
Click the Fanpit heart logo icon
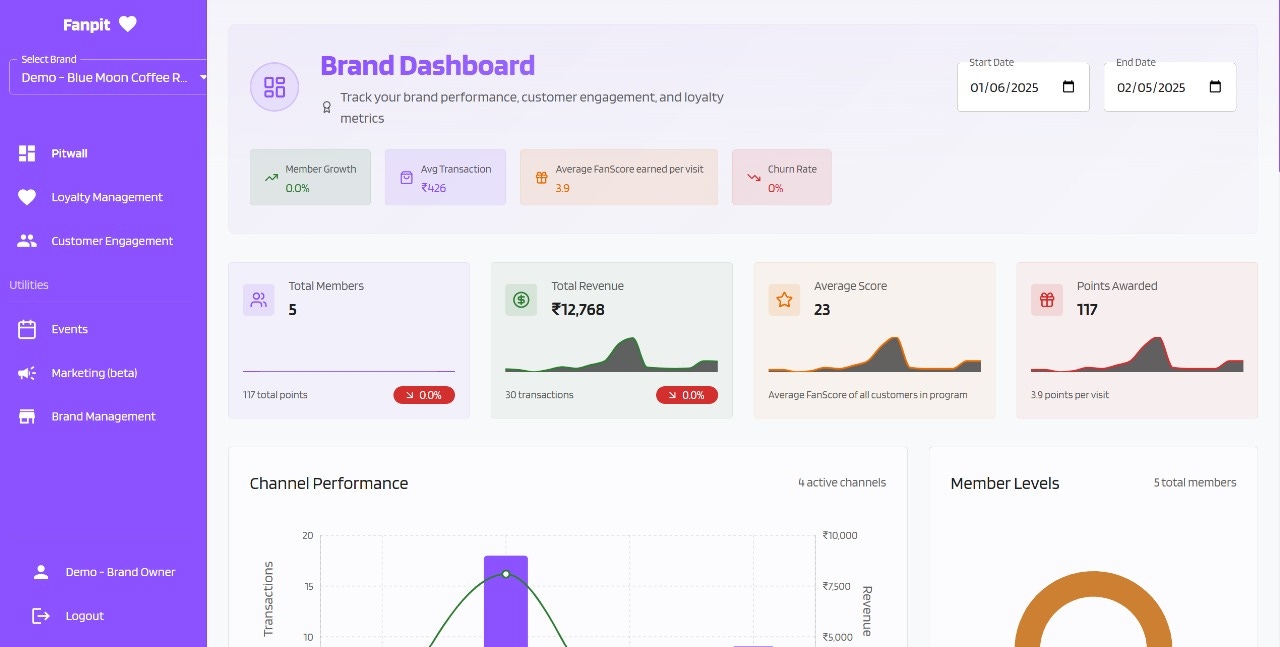click(127, 24)
